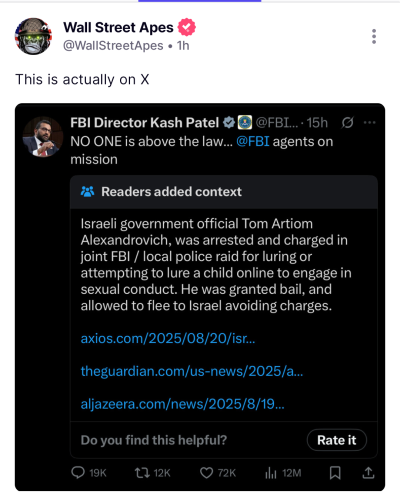400x500 pixels.
Task: Click the blue verified checkmark beside Kash Patel
Action: (229, 123)
